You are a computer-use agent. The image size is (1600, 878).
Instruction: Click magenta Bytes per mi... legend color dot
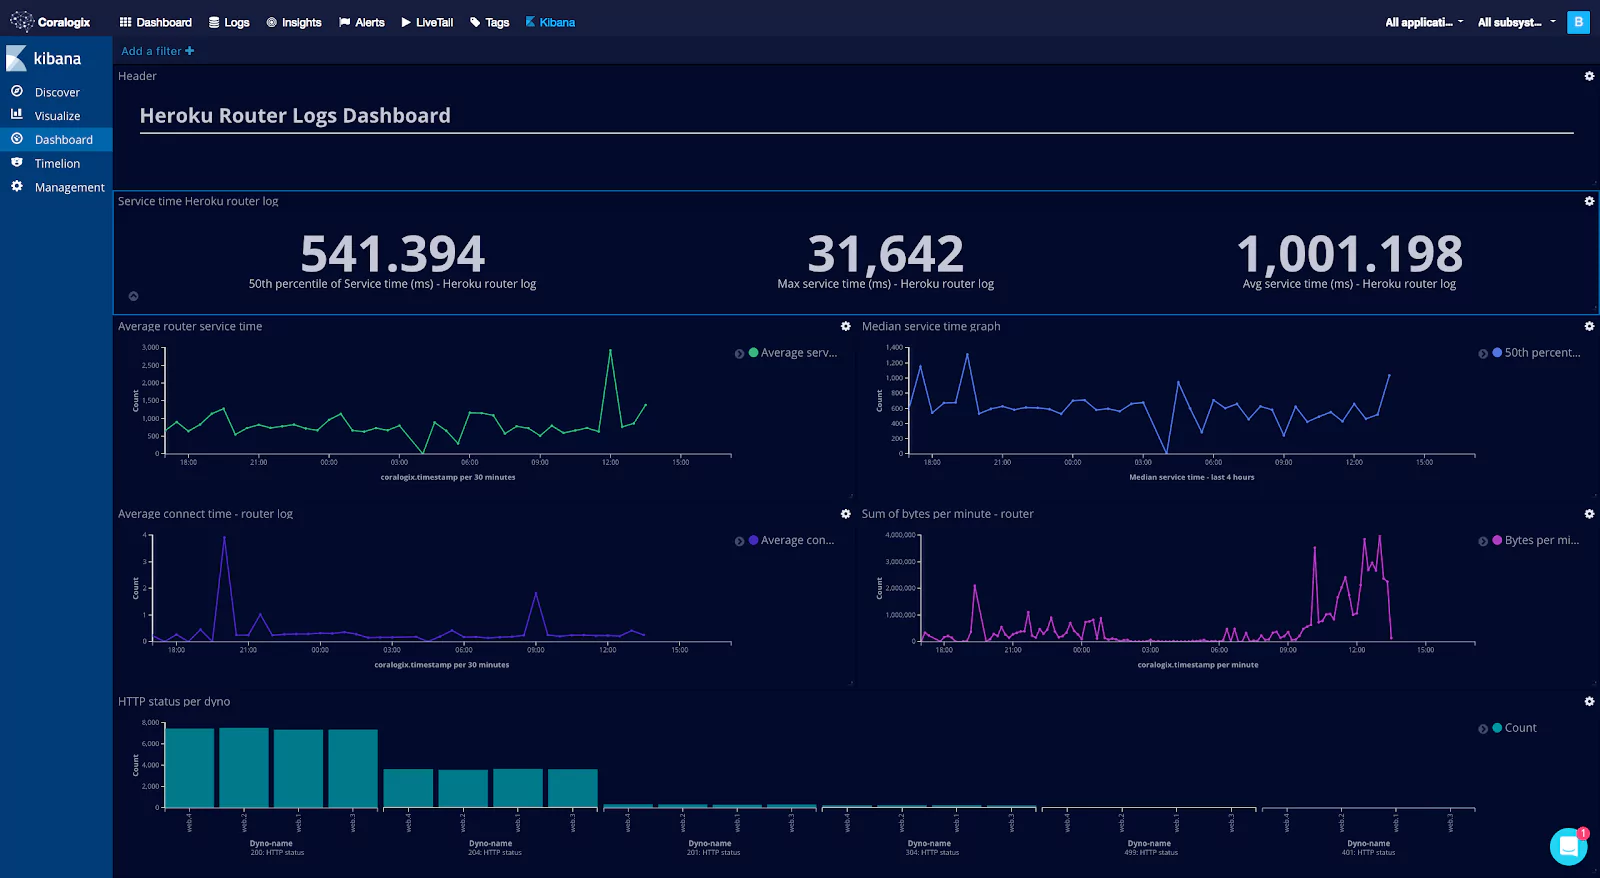coord(1497,540)
